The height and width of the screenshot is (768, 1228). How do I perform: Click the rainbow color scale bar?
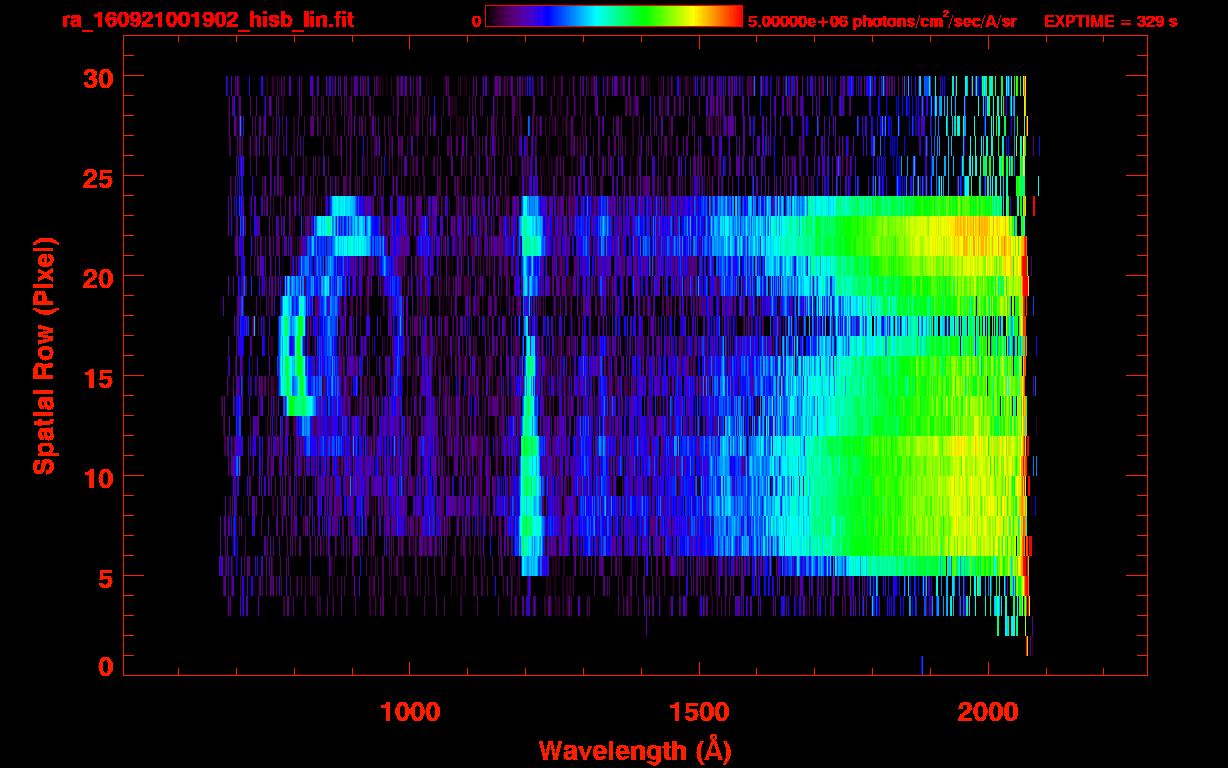click(x=614, y=16)
